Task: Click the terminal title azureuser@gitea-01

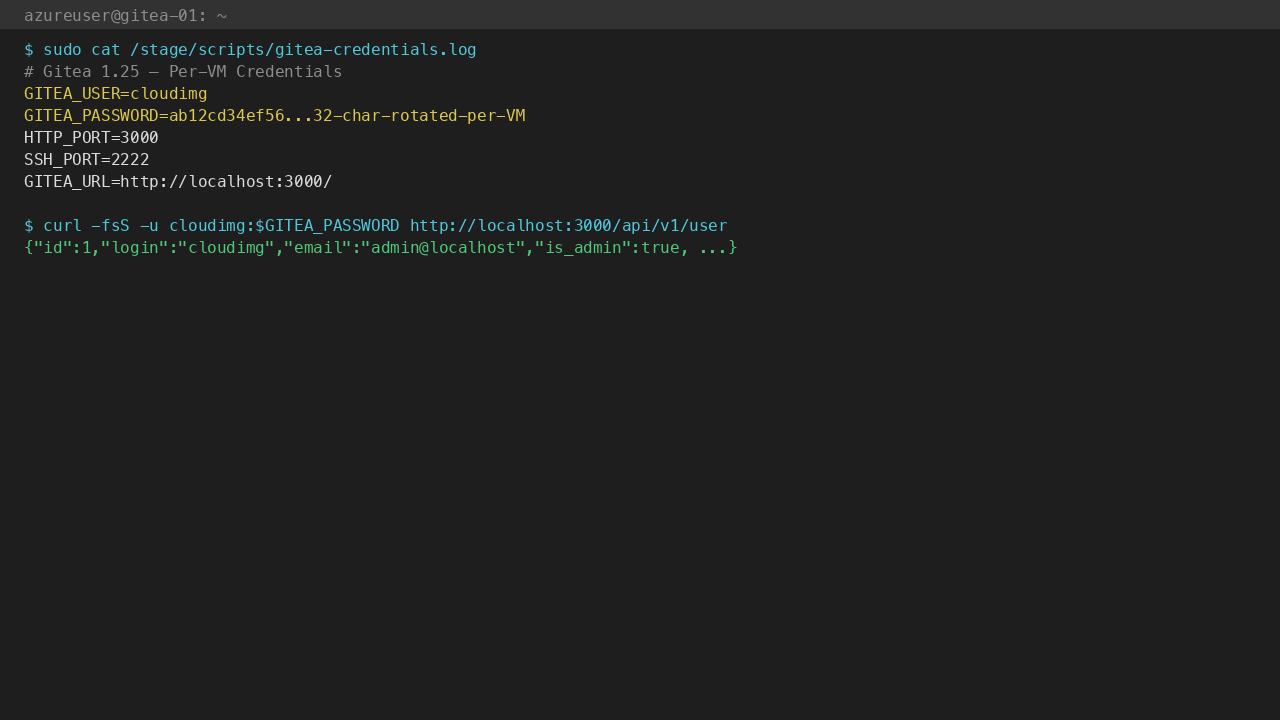Action: [125, 15]
